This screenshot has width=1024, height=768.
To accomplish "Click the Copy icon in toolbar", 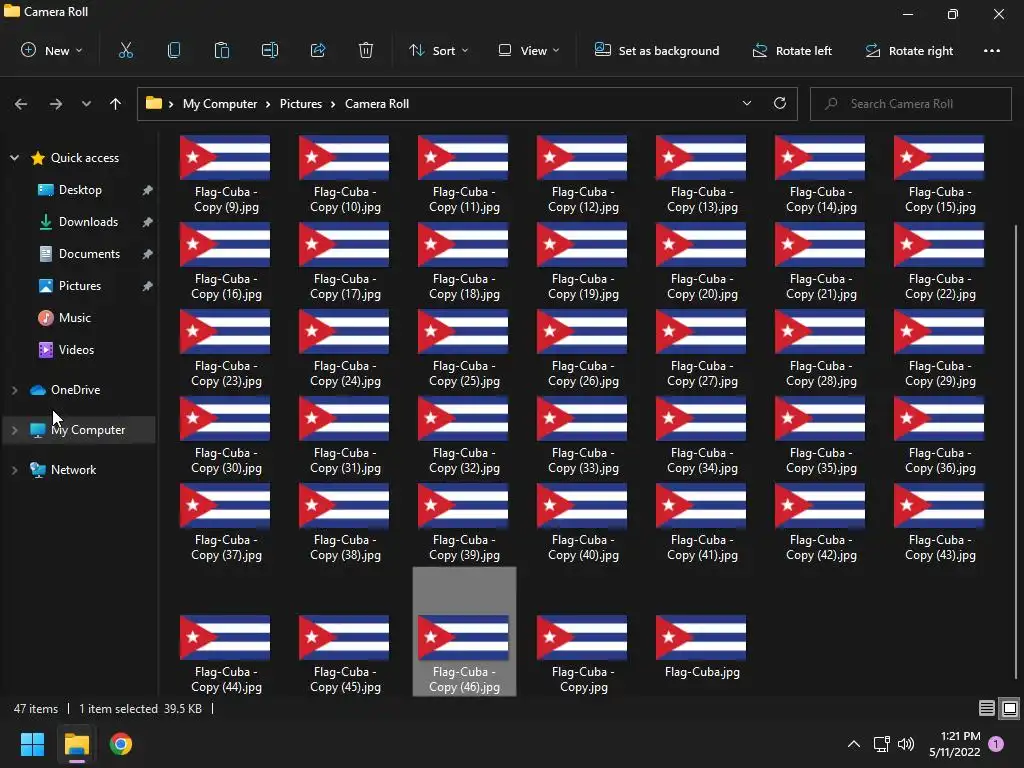I will pos(174,50).
